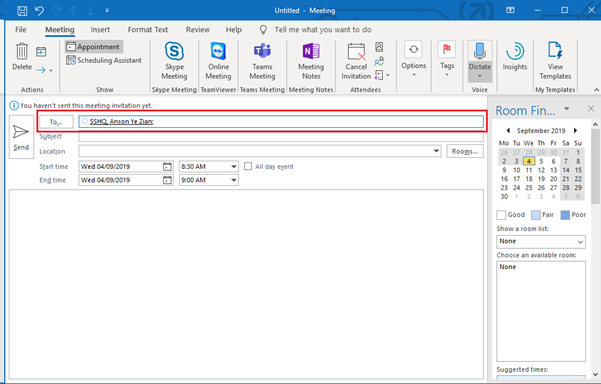Open Room Finder pane options arrow

[x=567, y=109]
